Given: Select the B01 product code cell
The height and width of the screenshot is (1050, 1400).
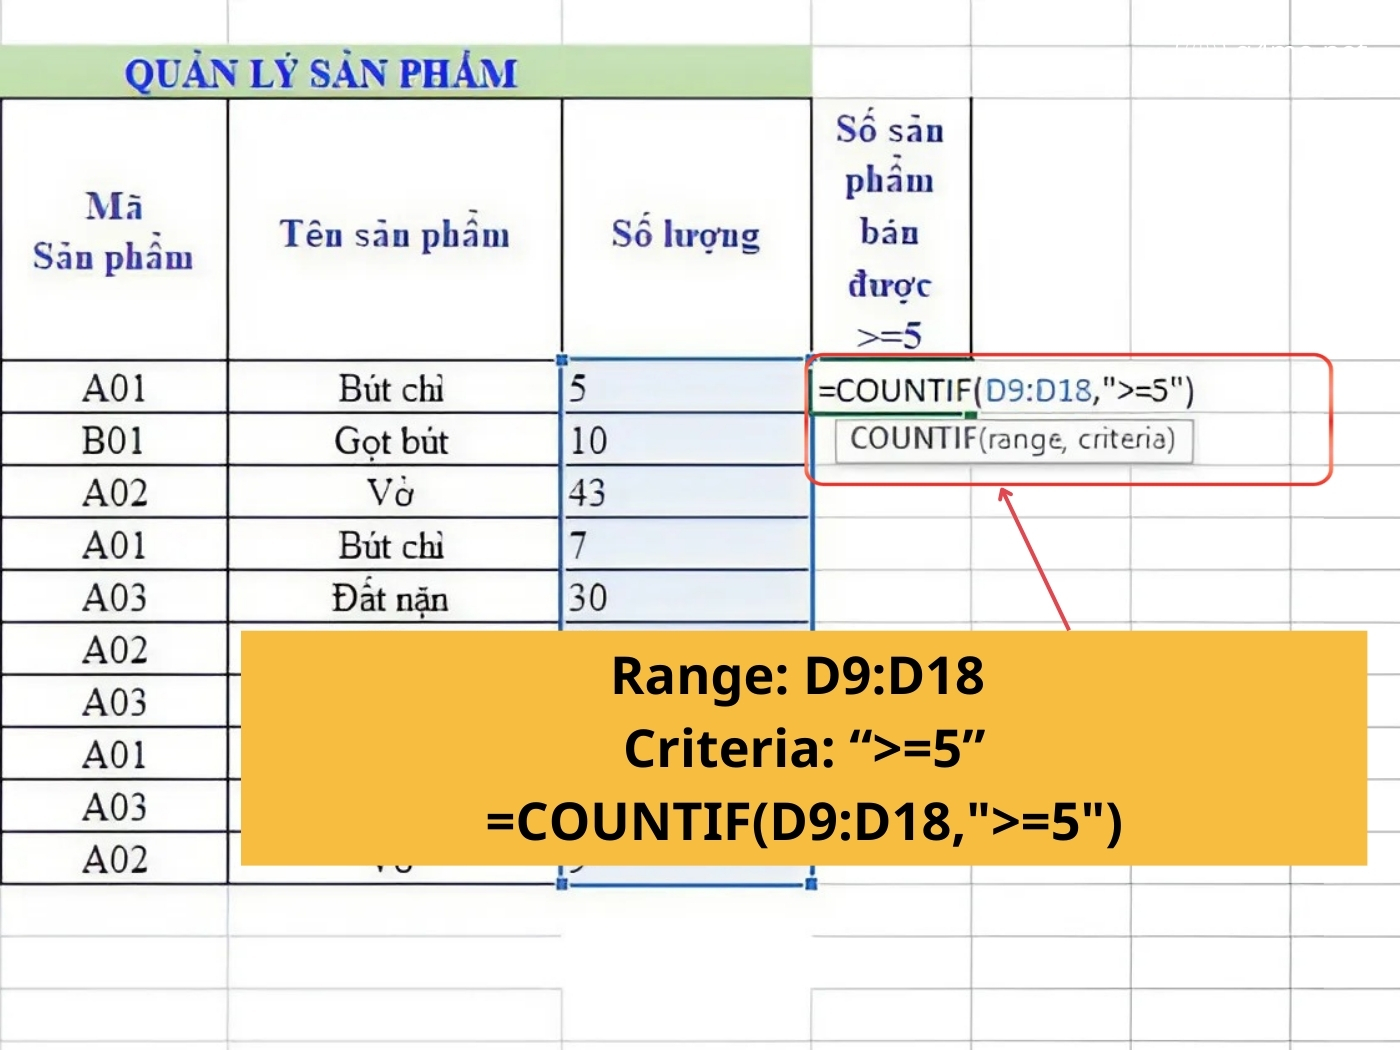Looking at the screenshot, I should click(114, 440).
